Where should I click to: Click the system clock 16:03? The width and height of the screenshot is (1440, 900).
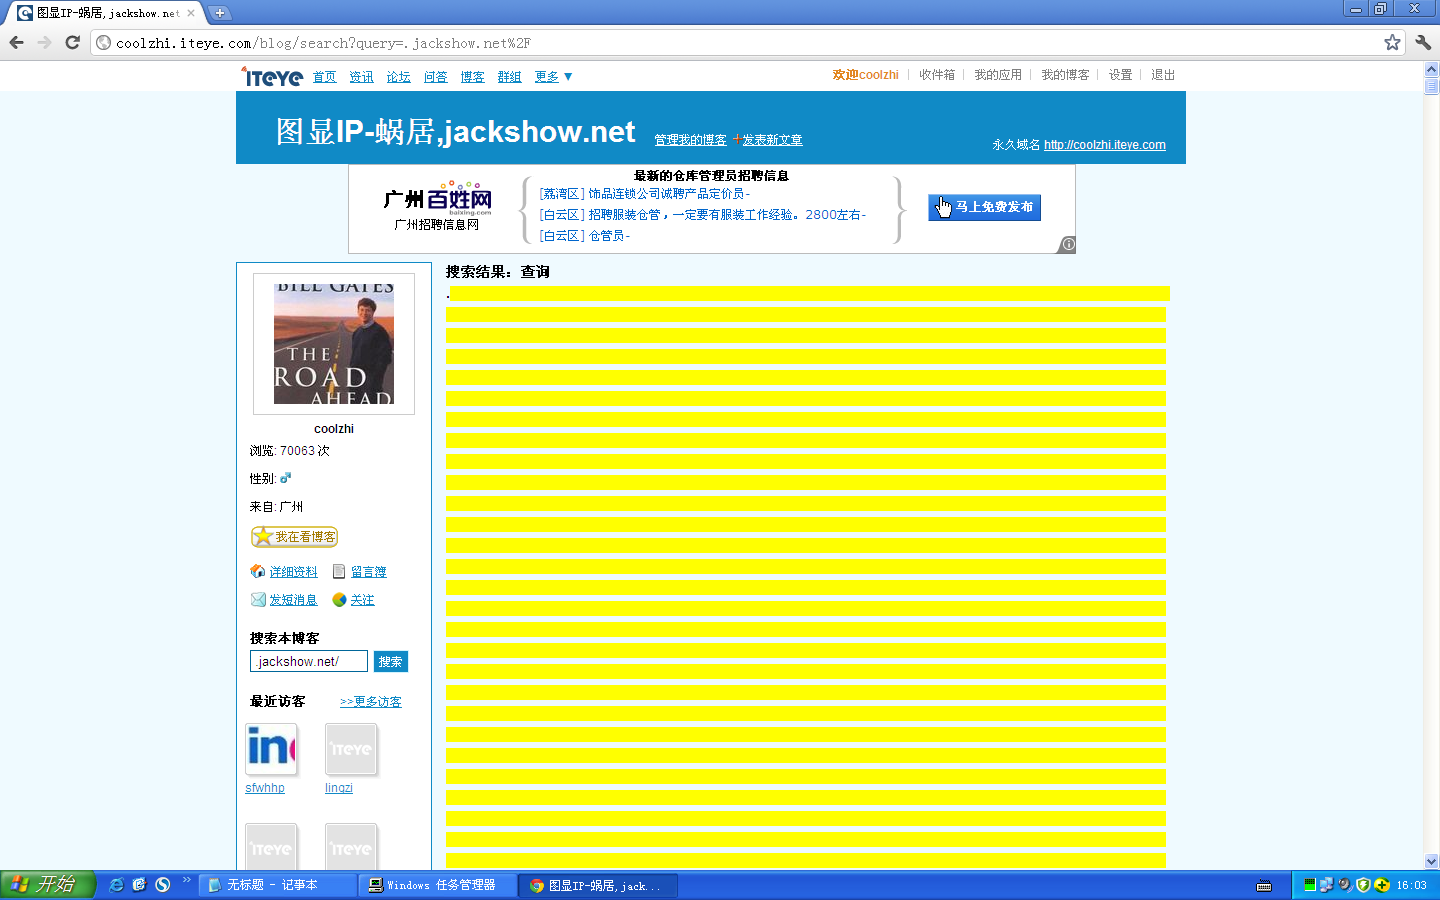pyautogui.click(x=1412, y=886)
